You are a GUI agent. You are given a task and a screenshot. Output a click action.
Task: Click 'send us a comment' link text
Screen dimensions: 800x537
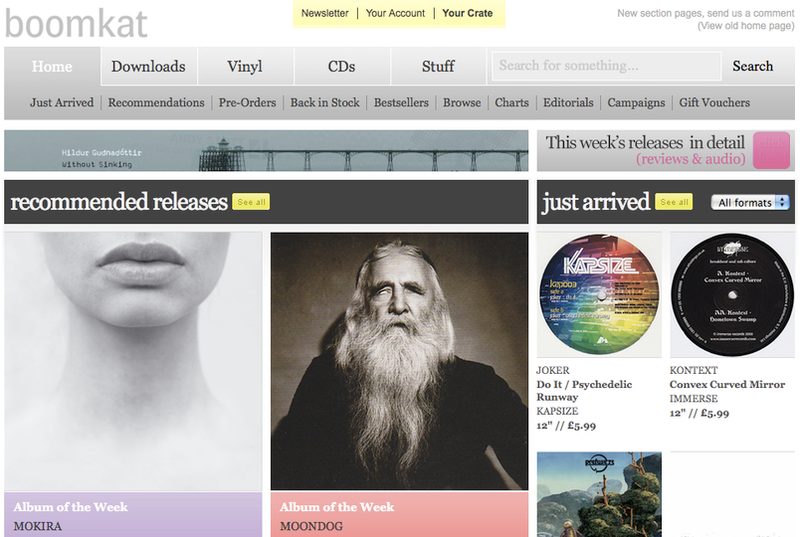751,13
